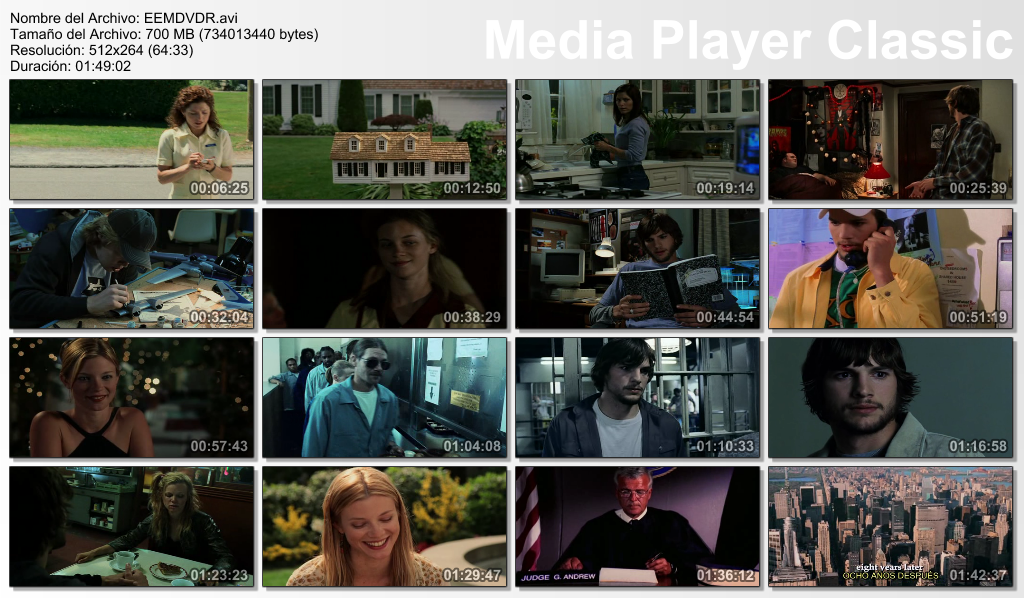The width and height of the screenshot is (1024, 598).
Task: Select the city skyline thumbnail at 01:42:37
Action: pos(890,526)
